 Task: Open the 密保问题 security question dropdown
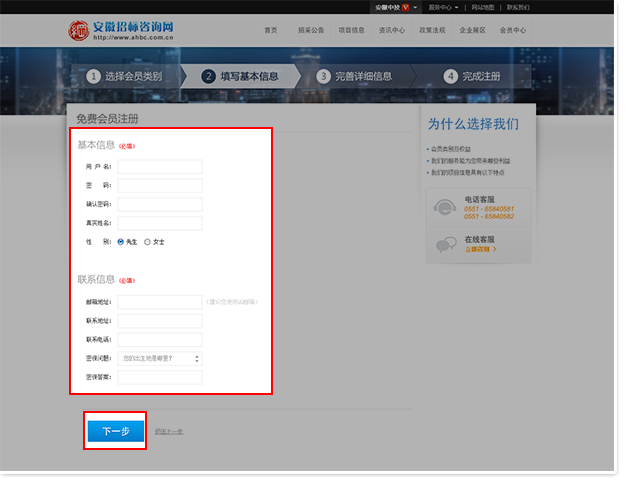(160, 358)
